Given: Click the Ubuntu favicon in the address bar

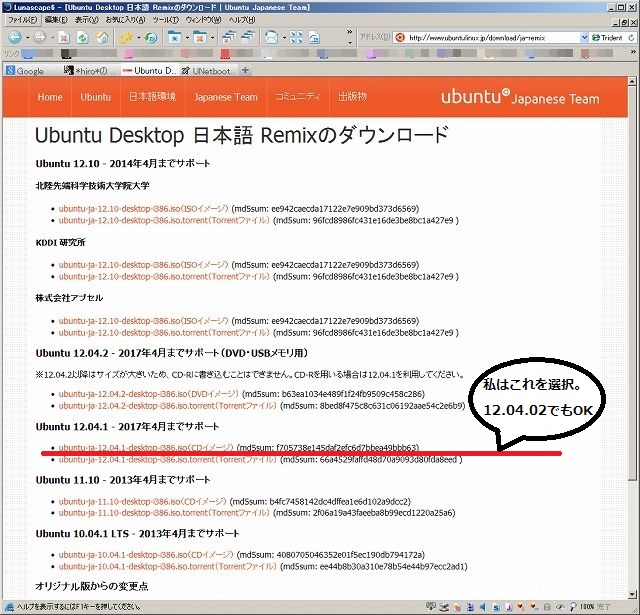Looking at the screenshot, I should coord(400,38).
